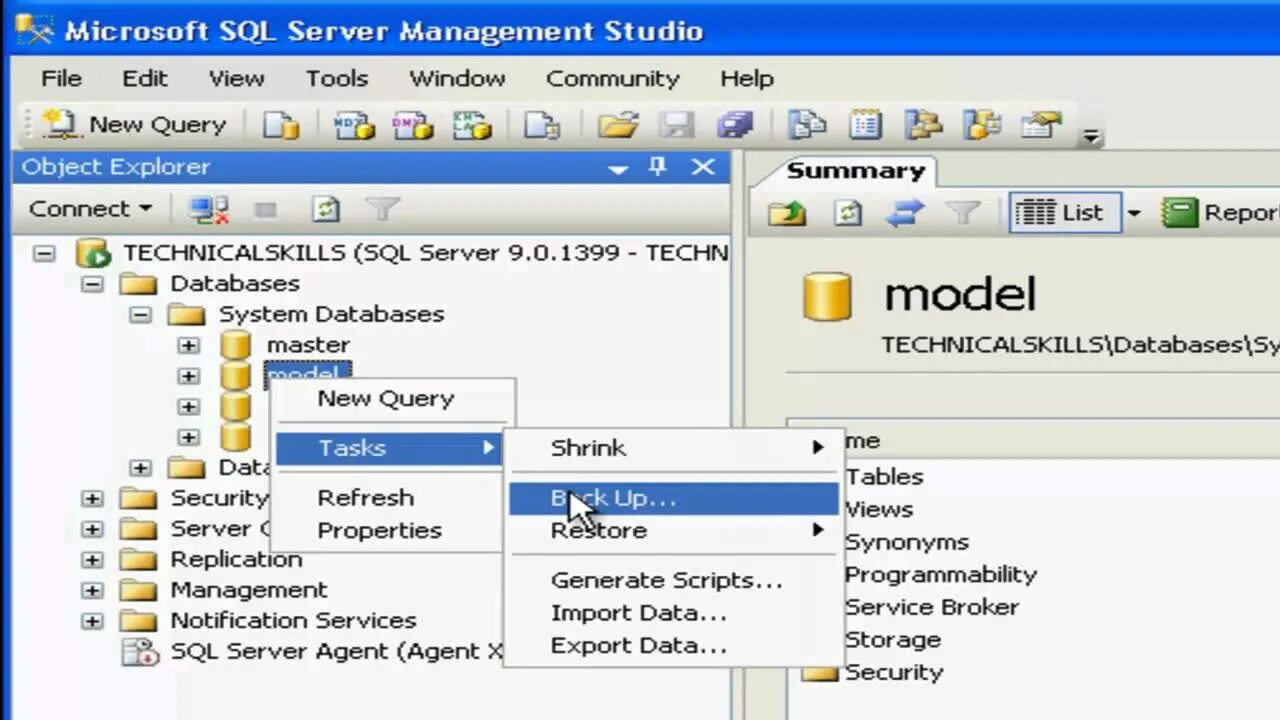Open the File menu
This screenshot has height=720, width=1280.
(x=62, y=78)
